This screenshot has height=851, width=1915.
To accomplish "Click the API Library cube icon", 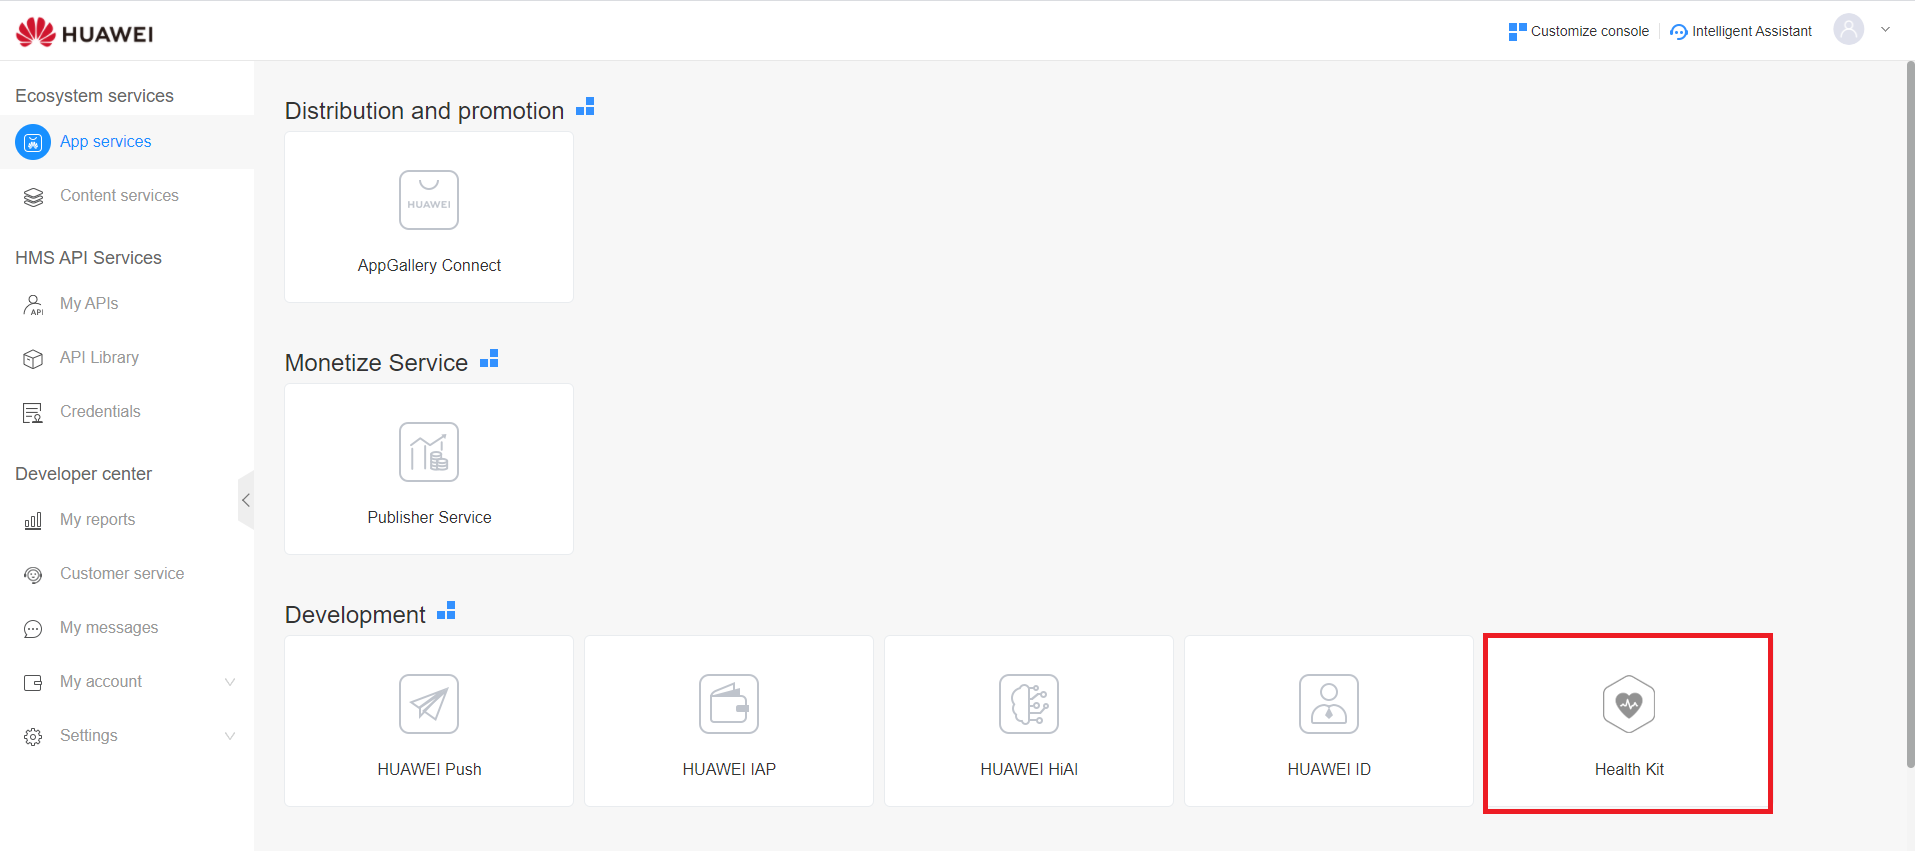I will (x=33, y=359).
